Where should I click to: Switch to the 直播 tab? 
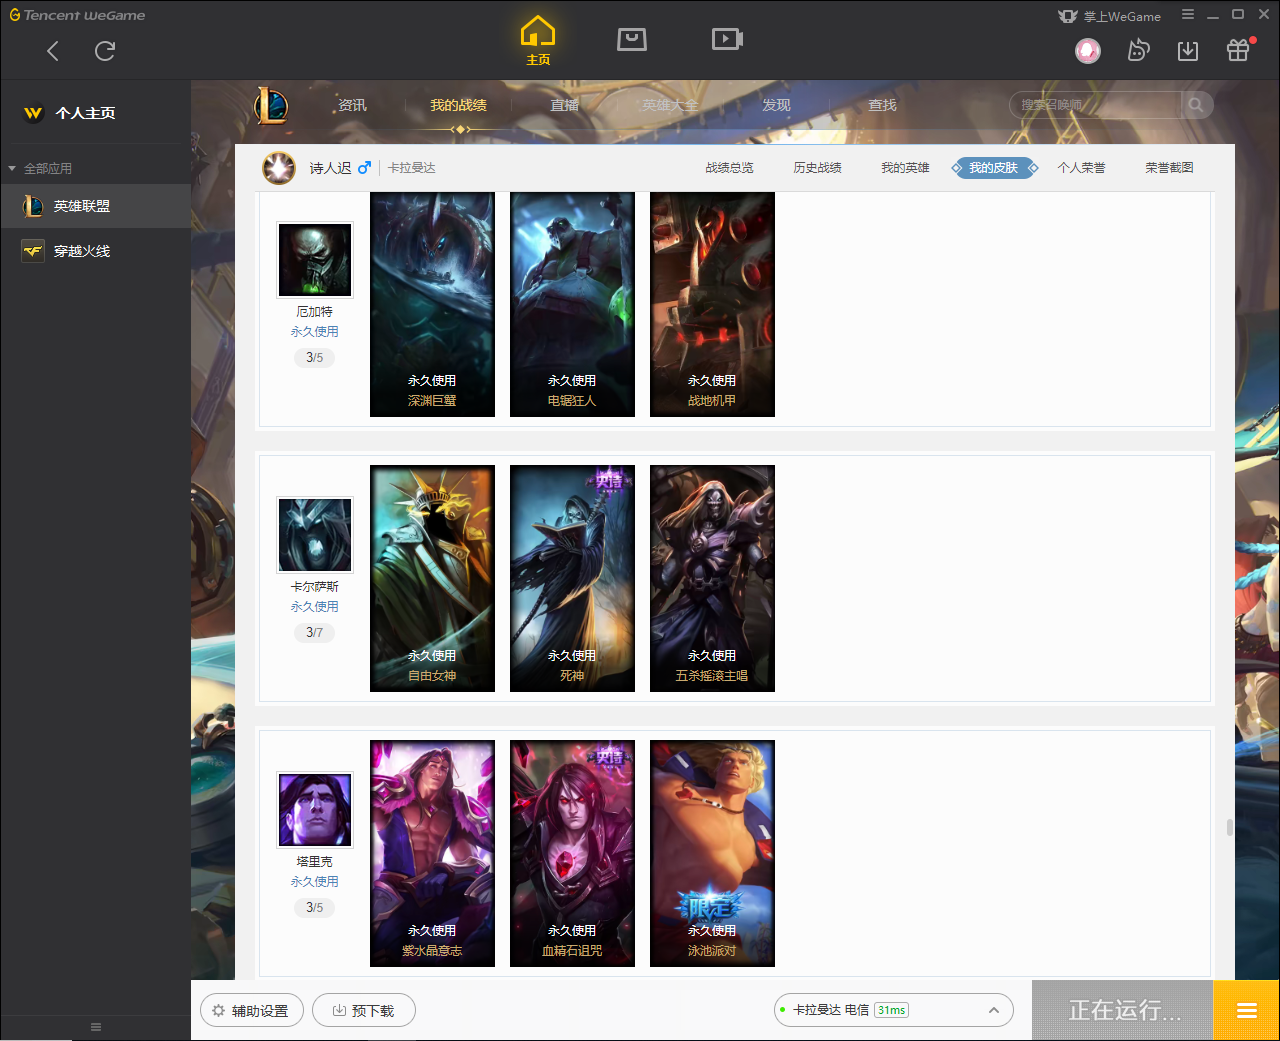coord(565,105)
